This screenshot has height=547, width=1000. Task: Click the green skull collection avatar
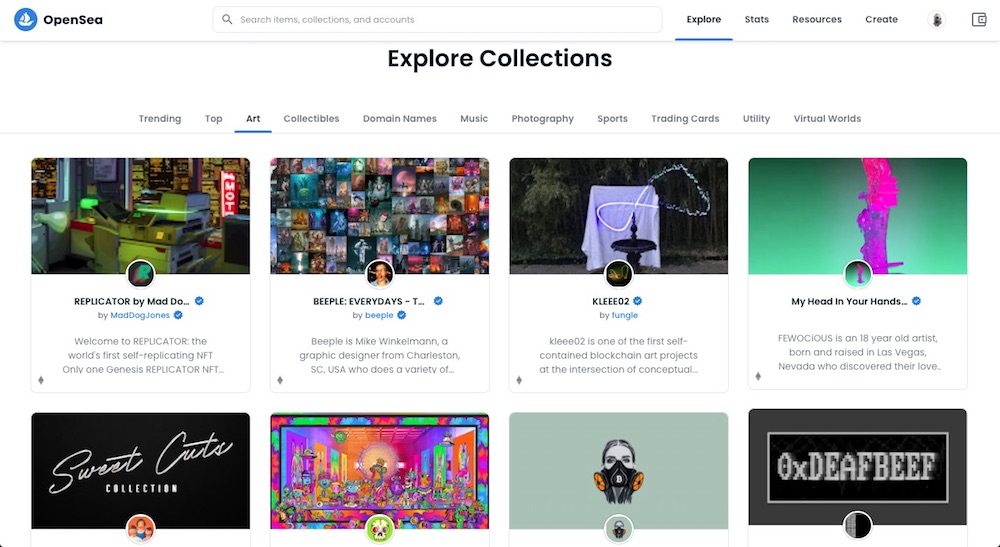379,529
